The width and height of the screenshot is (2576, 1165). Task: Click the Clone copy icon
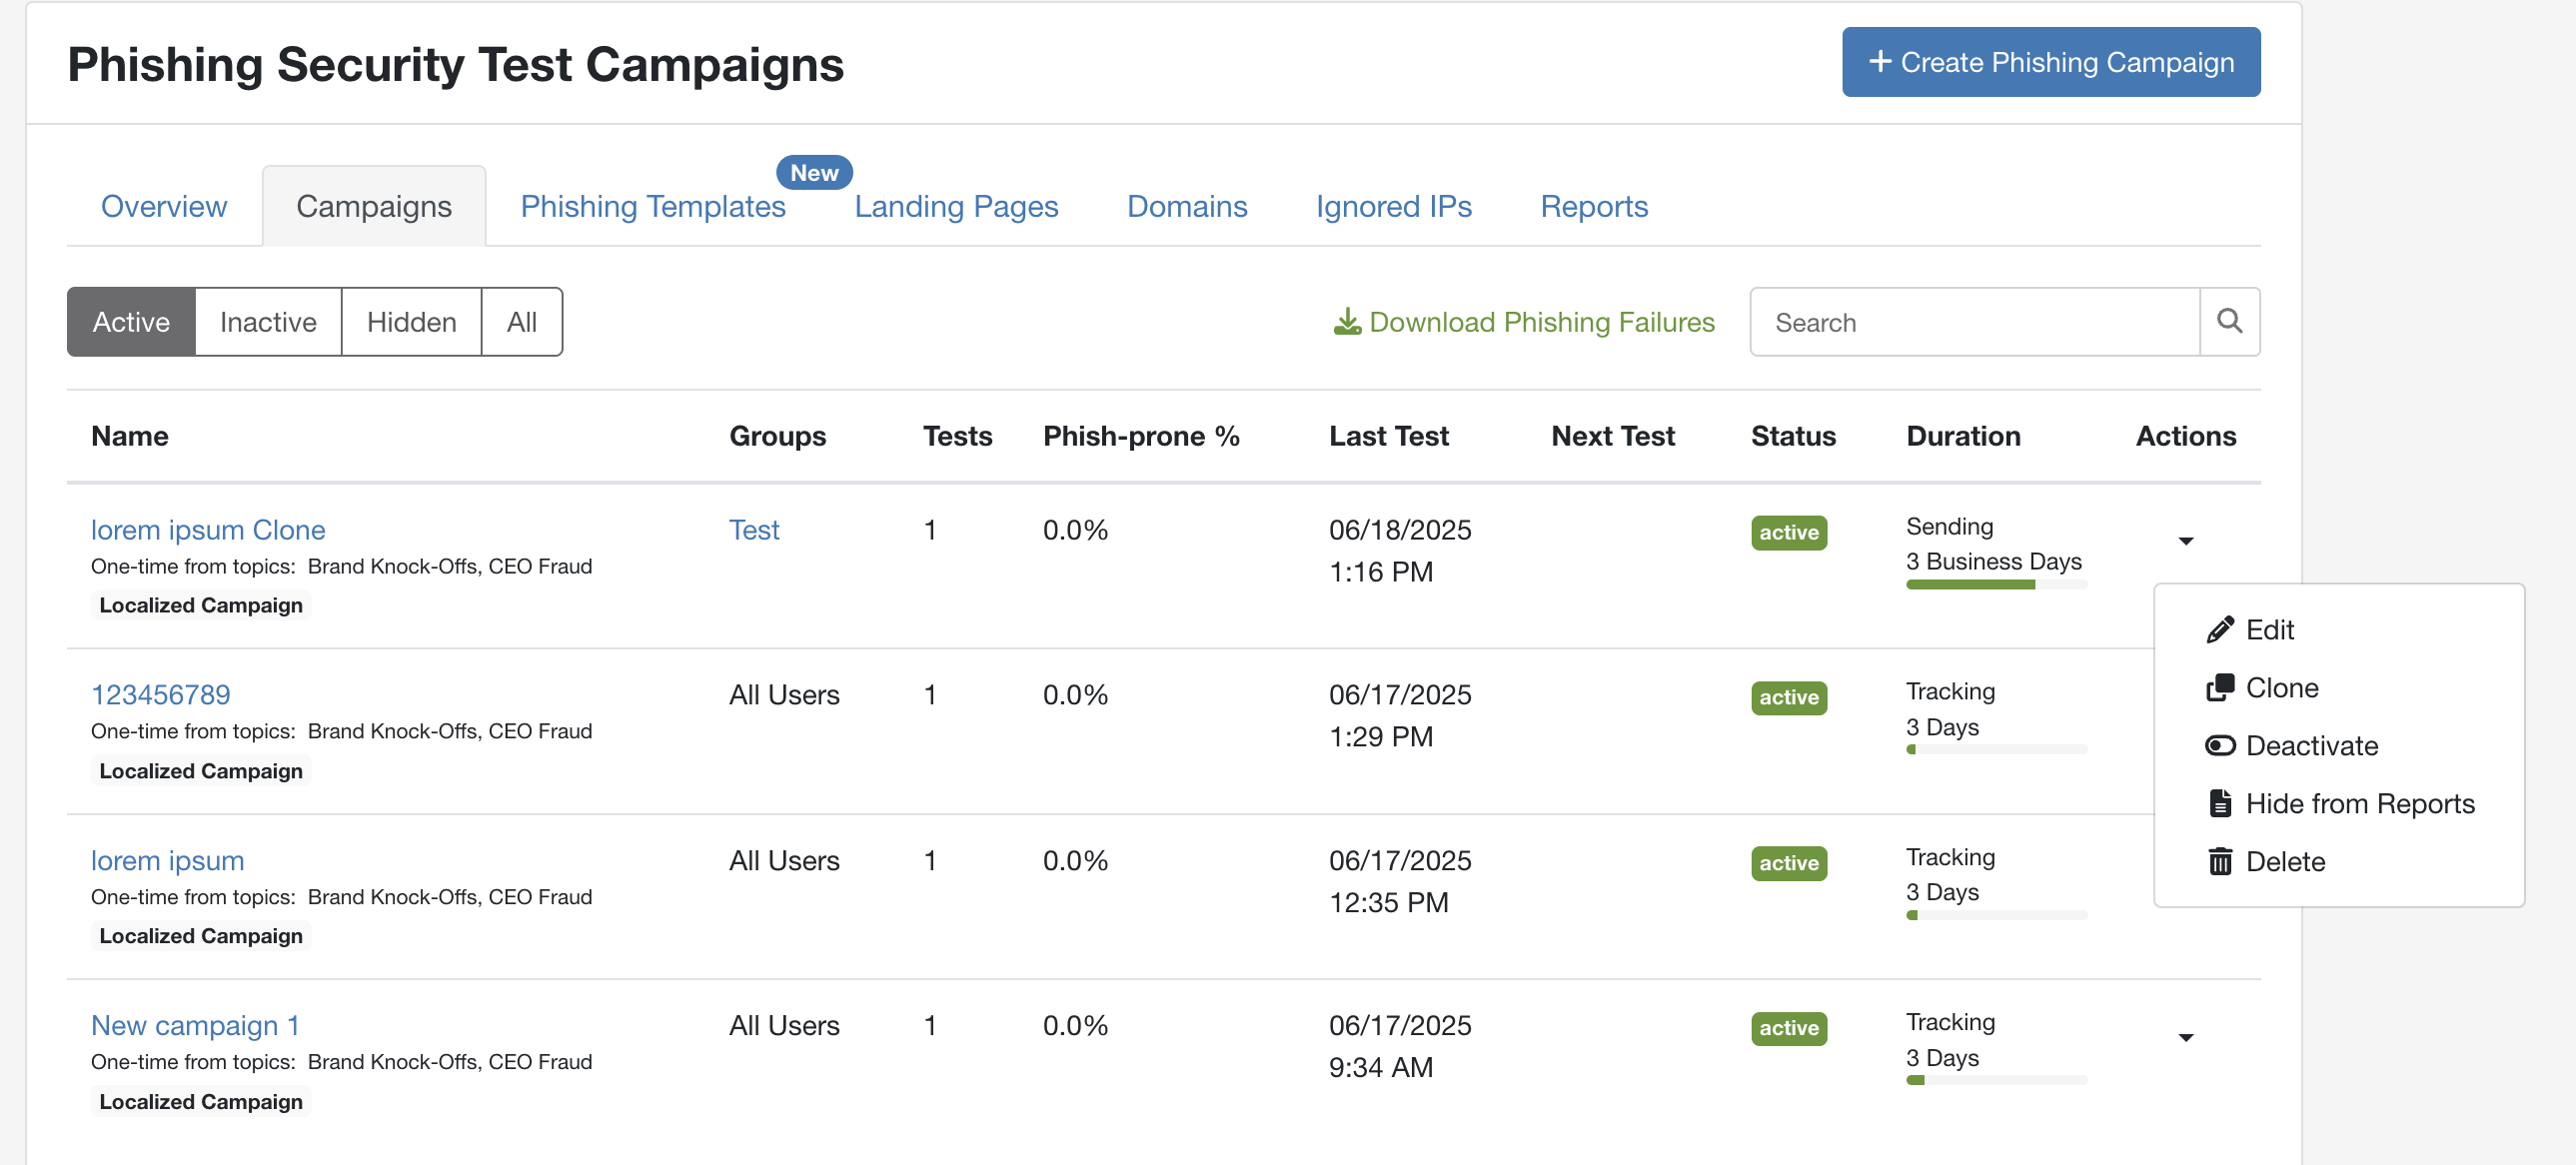(2219, 688)
